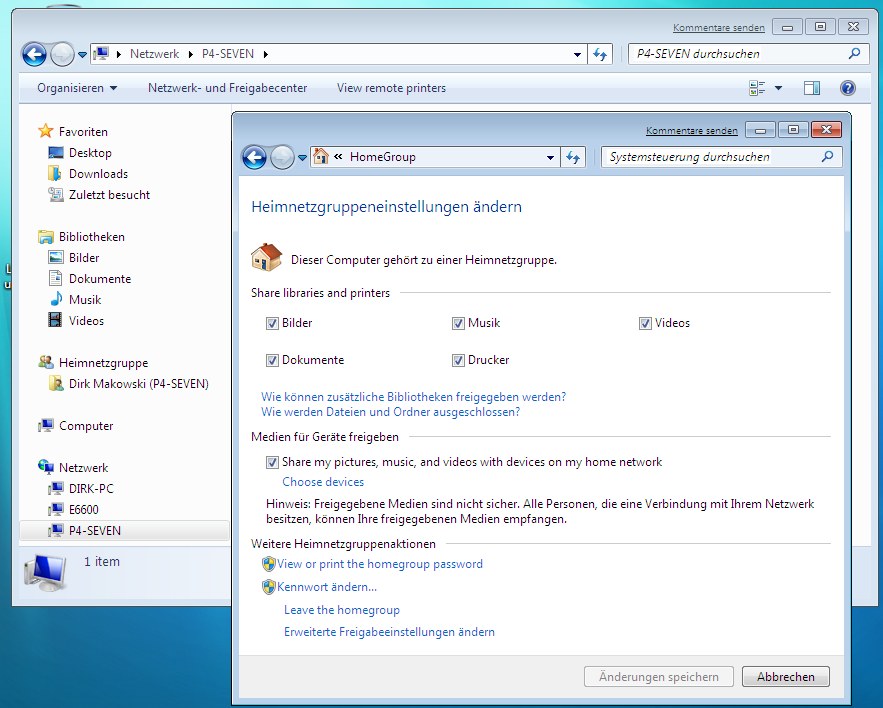Uncheck the Bilder sharing checkbox
This screenshot has width=883, height=708.
click(x=272, y=323)
